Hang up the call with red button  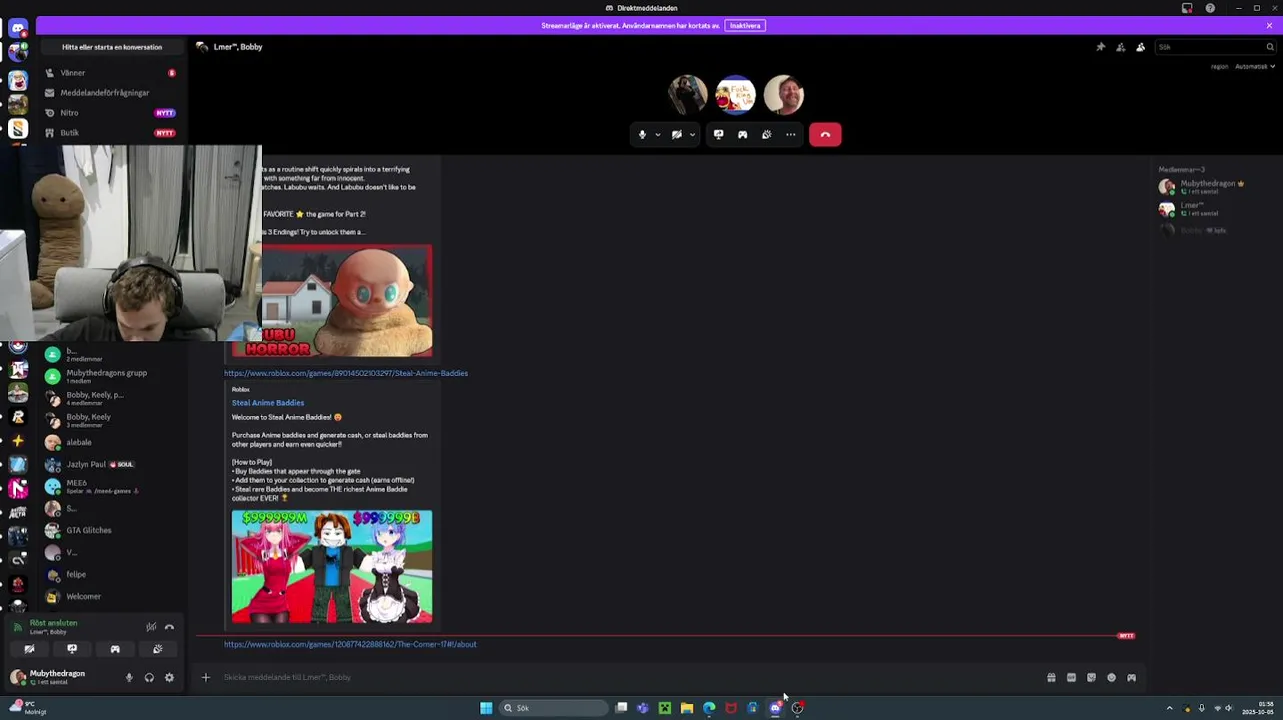(x=825, y=134)
